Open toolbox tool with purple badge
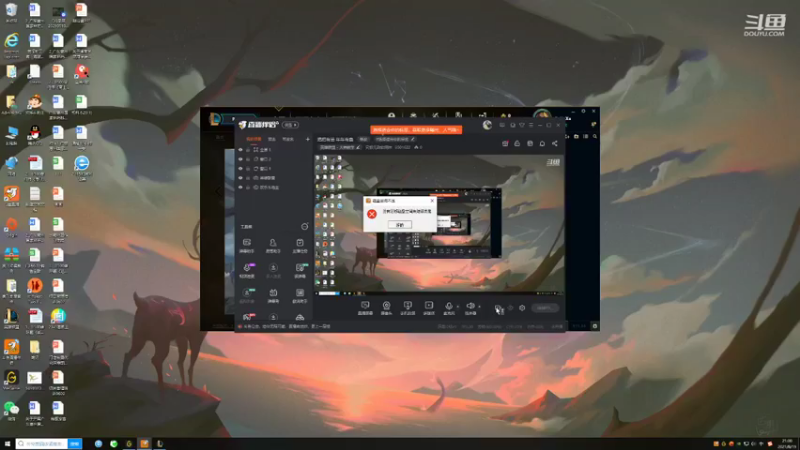The width and height of the screenshot is (800, 450). coord(247,270)
